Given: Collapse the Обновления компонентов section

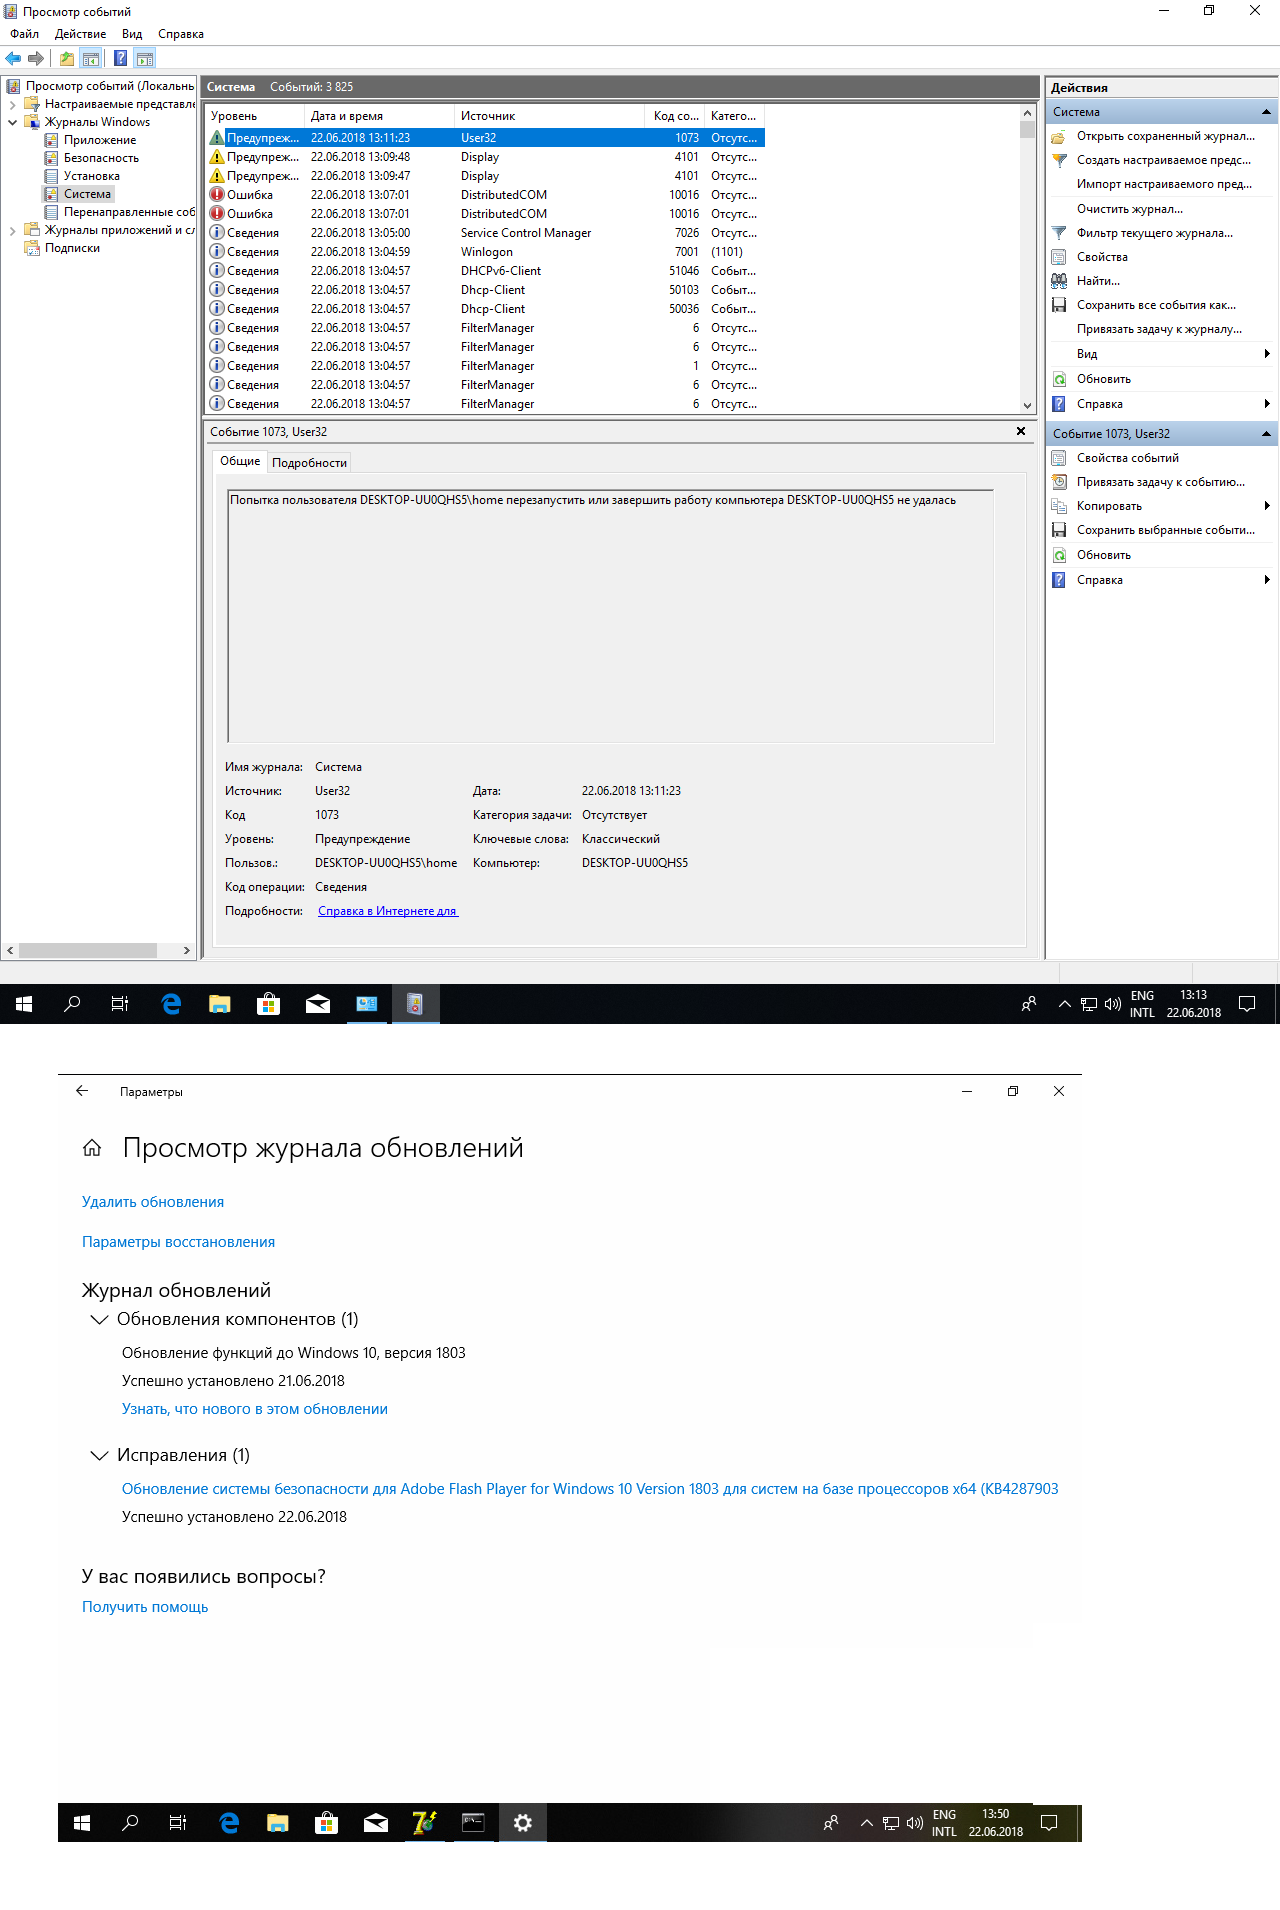Looking at the screenshot, I should coord(99,1320).
